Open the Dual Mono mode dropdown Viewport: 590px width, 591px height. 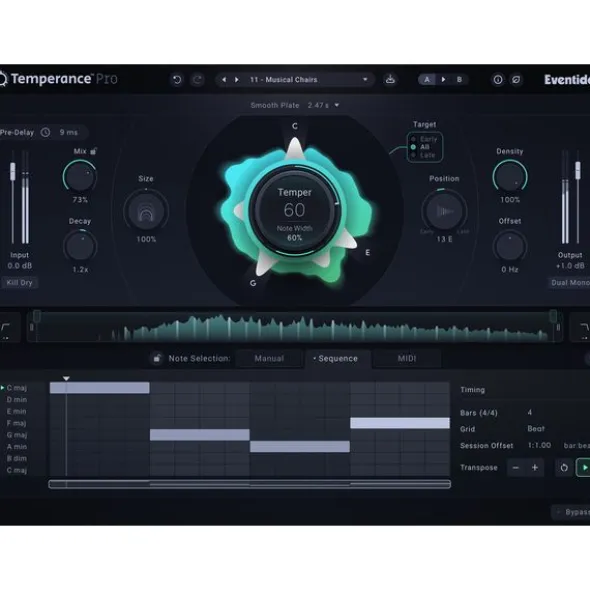[569, 283]
